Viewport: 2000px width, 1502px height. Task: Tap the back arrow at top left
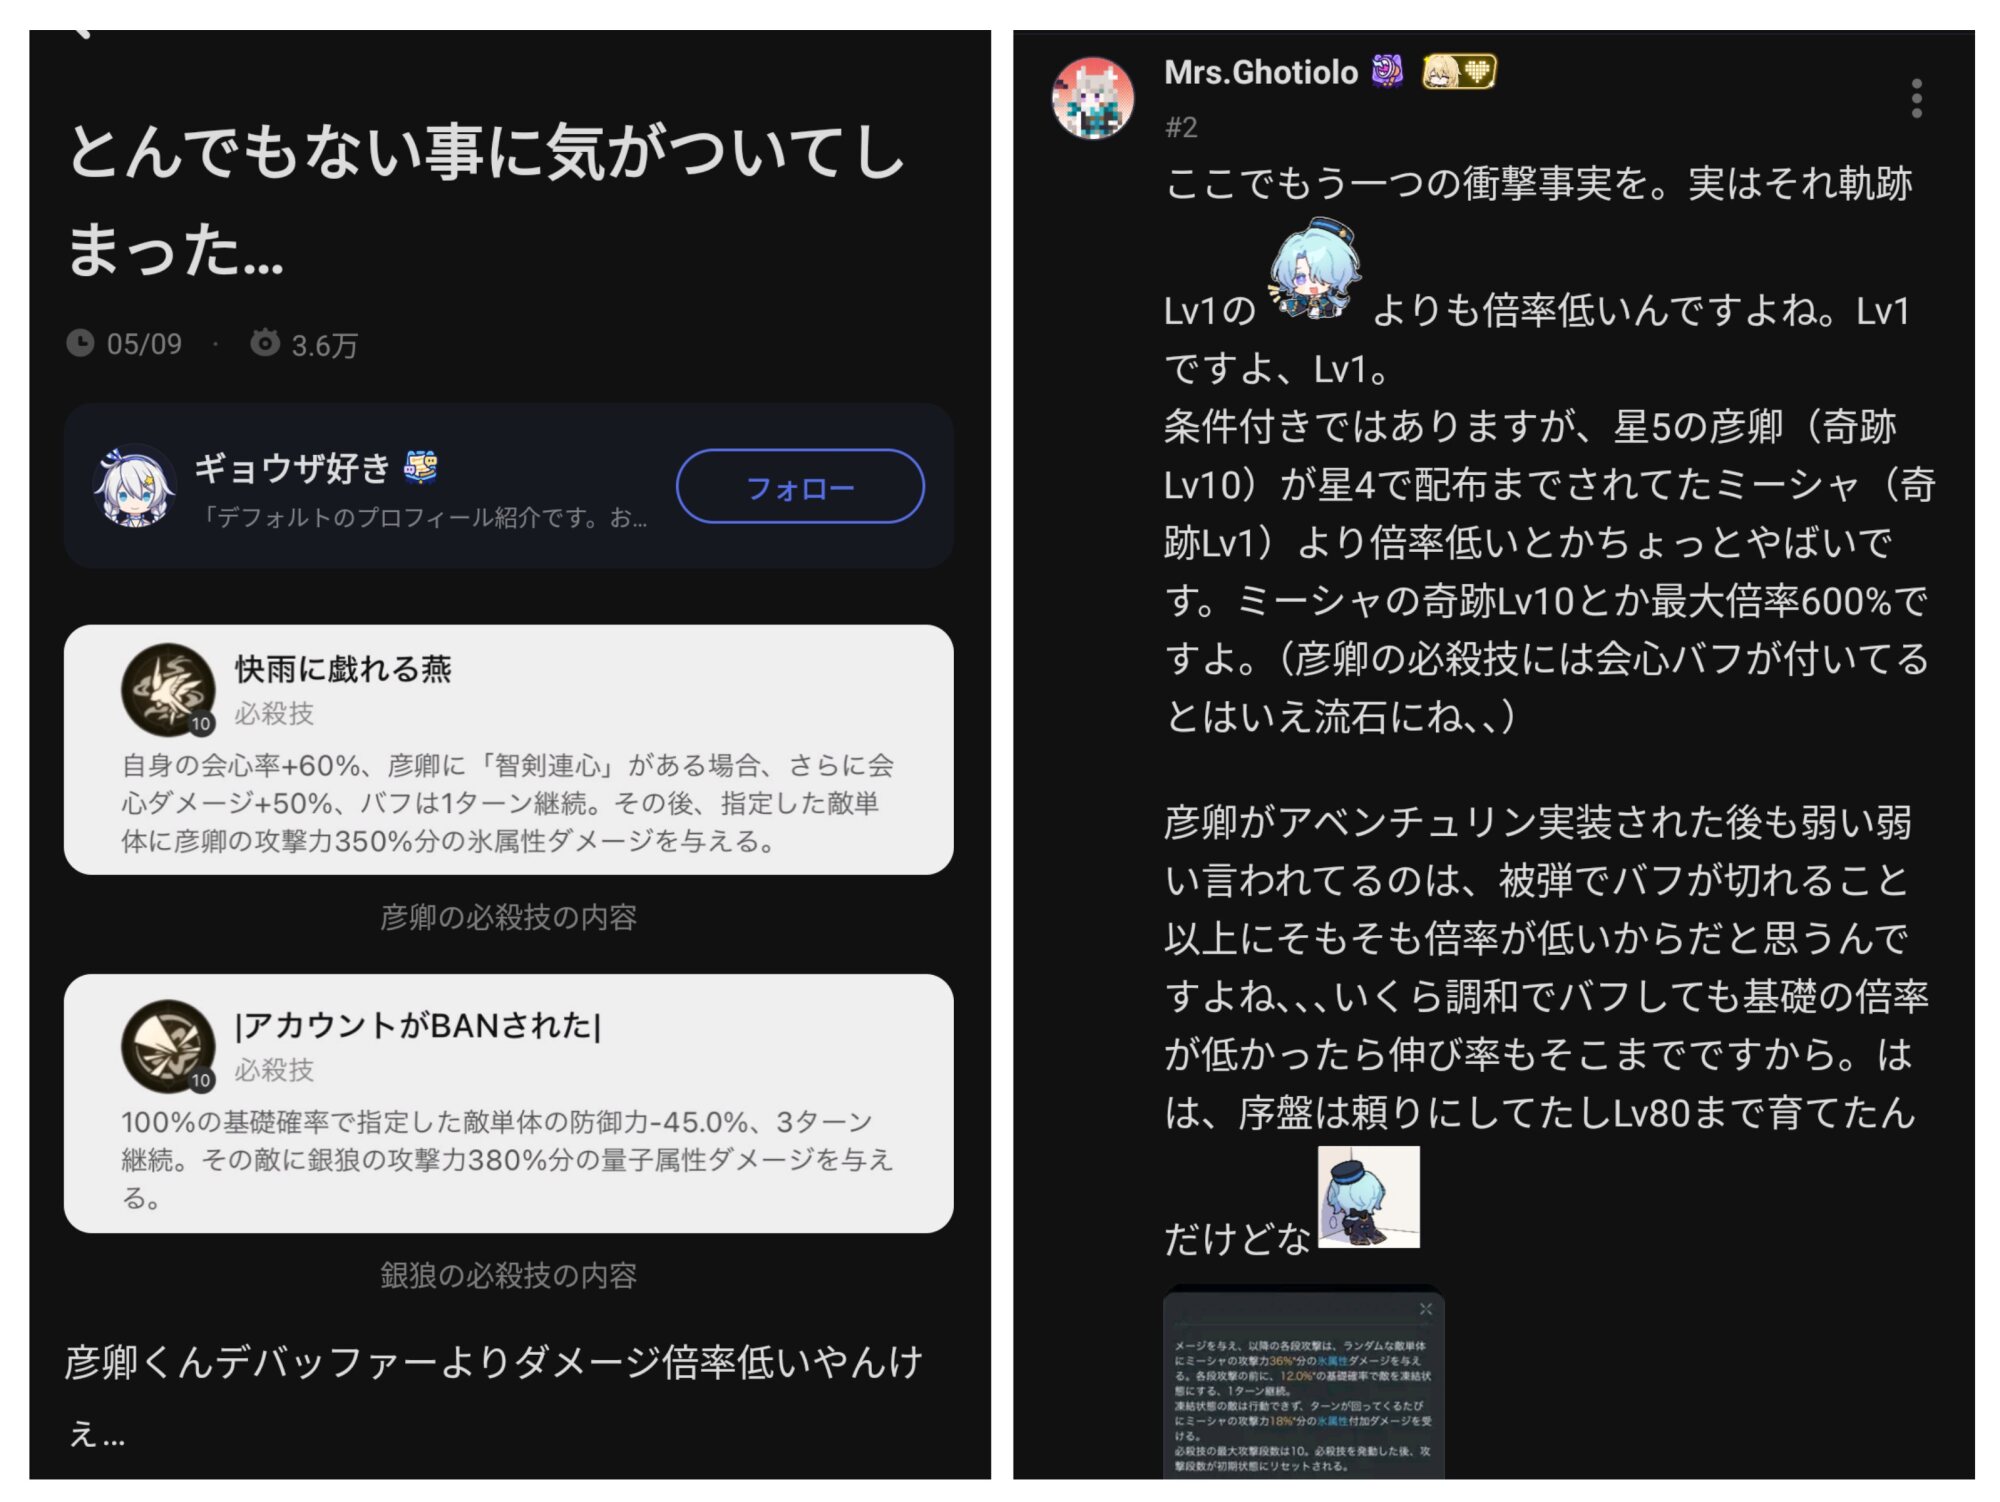pos(83,34)
